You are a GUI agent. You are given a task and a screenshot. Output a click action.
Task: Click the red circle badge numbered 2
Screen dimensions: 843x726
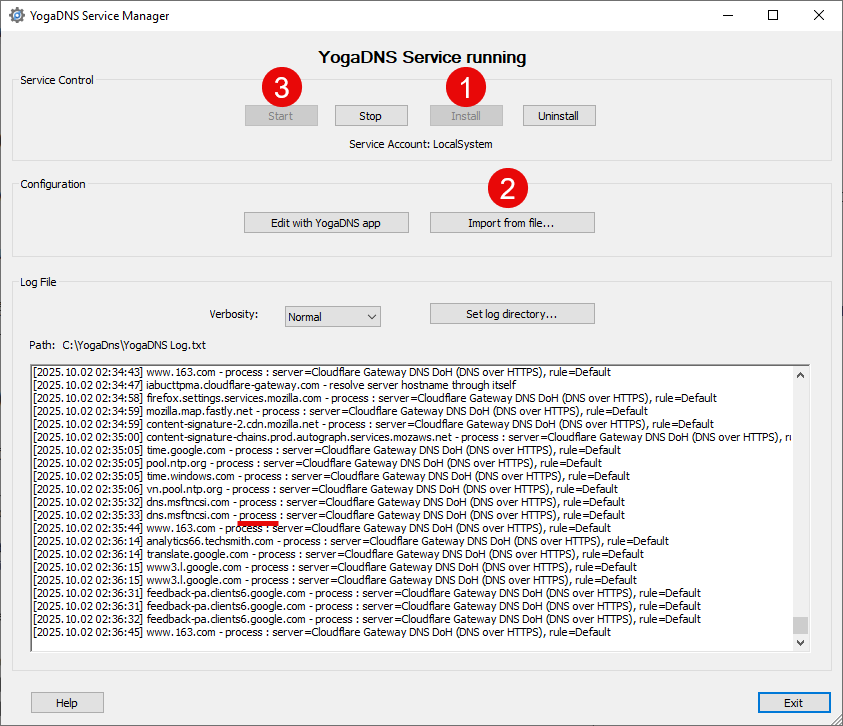(x=508, y=187)
